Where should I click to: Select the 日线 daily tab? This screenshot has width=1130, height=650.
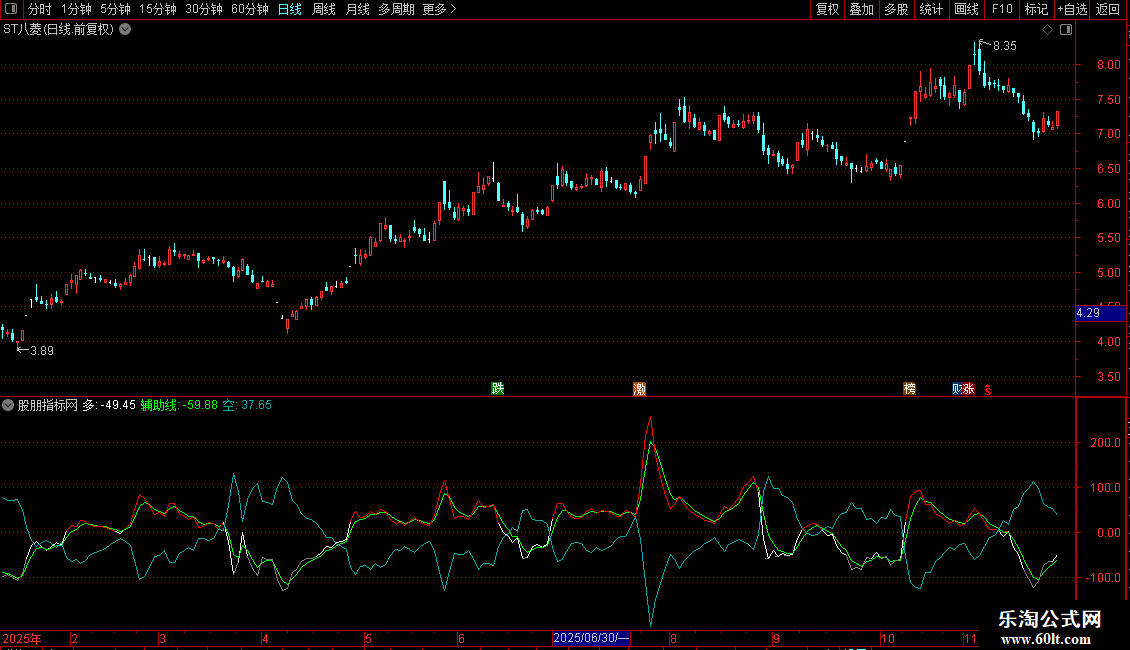click(290, 9)
